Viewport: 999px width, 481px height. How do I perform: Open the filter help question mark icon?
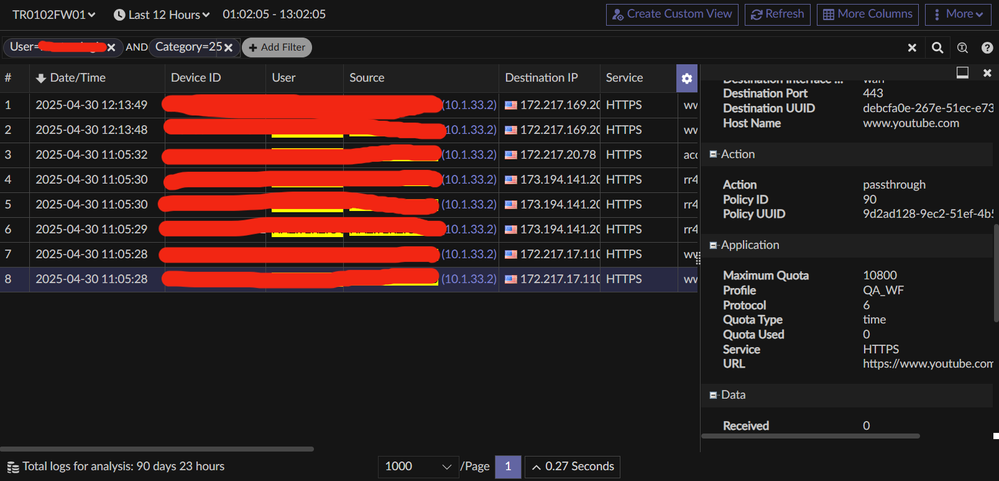(x=987, y=48)
